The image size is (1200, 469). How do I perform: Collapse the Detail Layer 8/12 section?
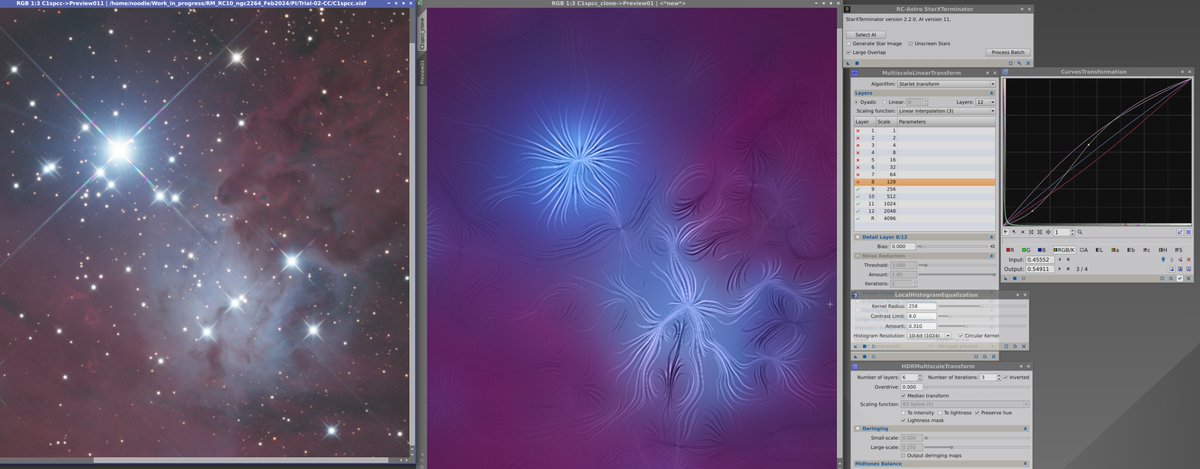tap(992, 237)
